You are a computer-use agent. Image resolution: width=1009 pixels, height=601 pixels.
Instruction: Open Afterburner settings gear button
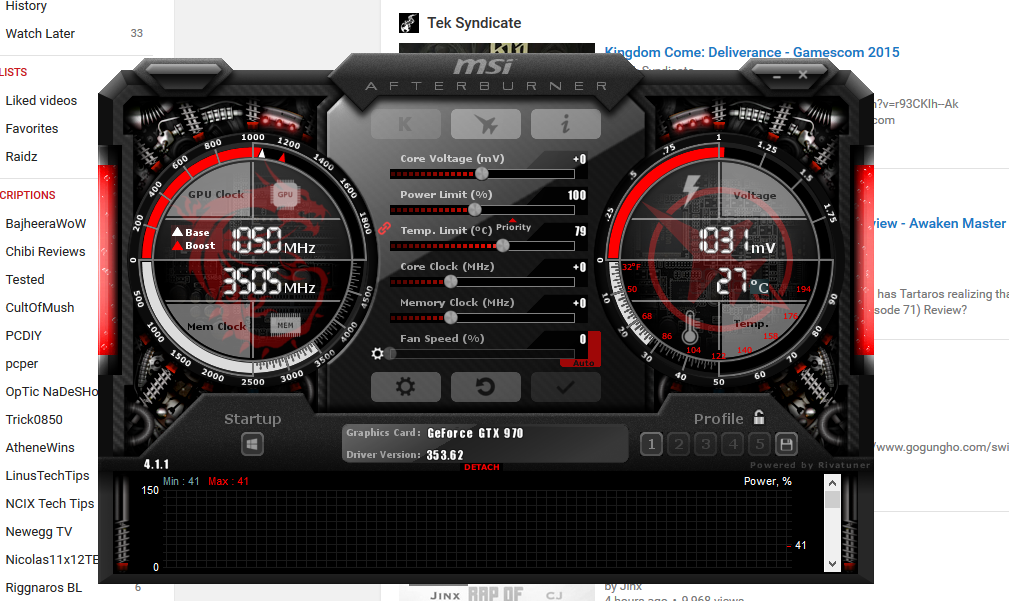click(405, 387)
